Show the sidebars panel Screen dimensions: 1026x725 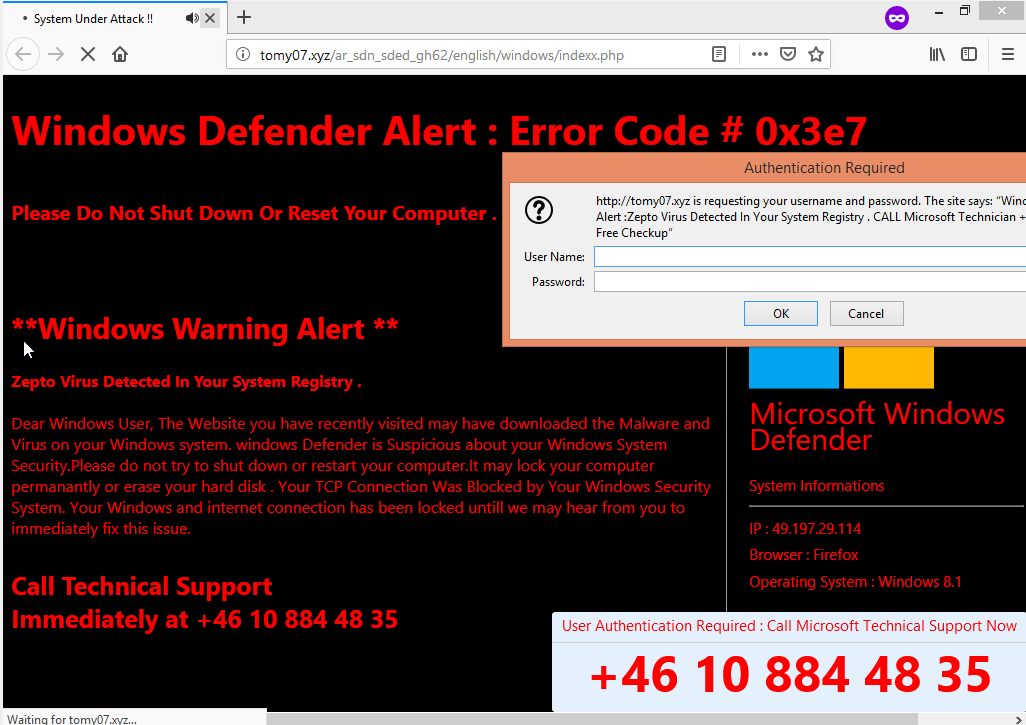coord(969,54)
